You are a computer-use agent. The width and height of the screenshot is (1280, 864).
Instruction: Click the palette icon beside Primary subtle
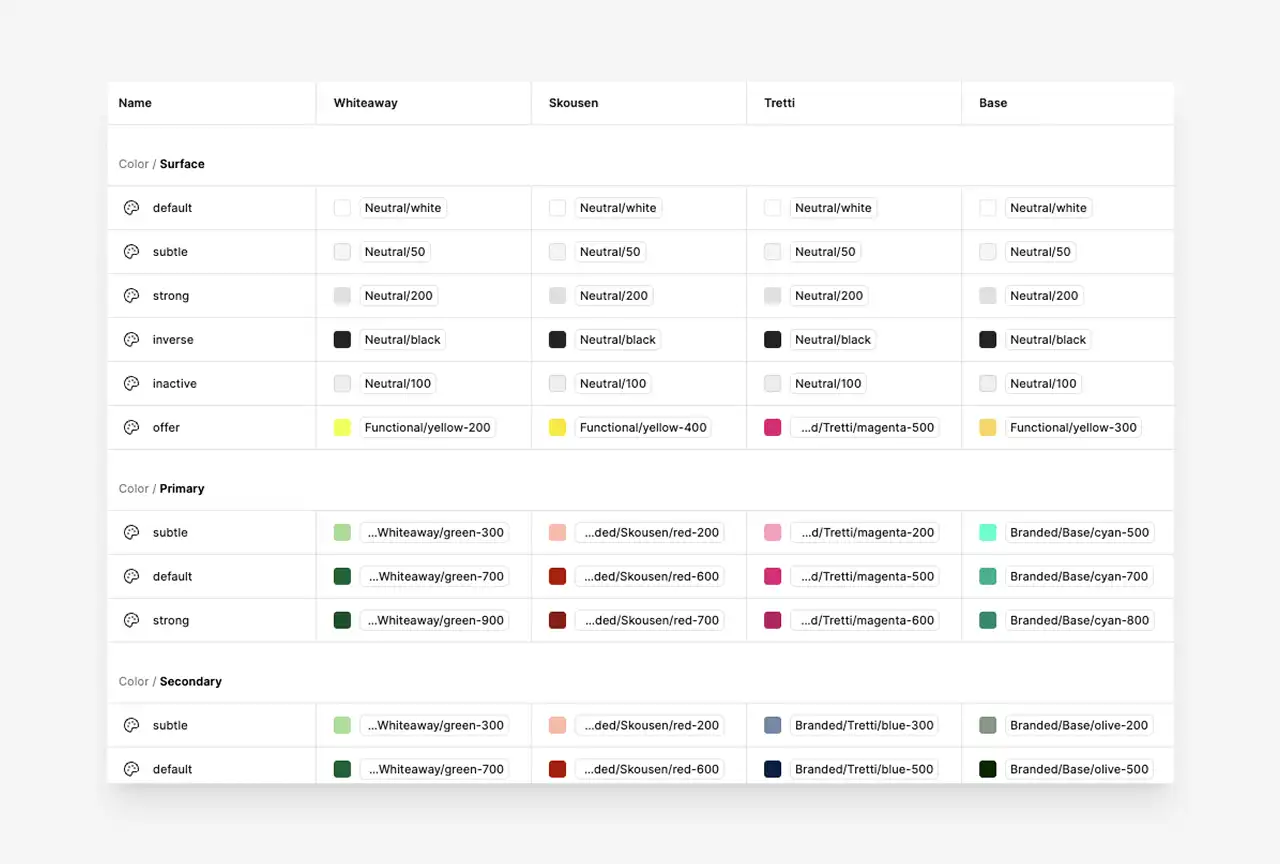(131, 533)
